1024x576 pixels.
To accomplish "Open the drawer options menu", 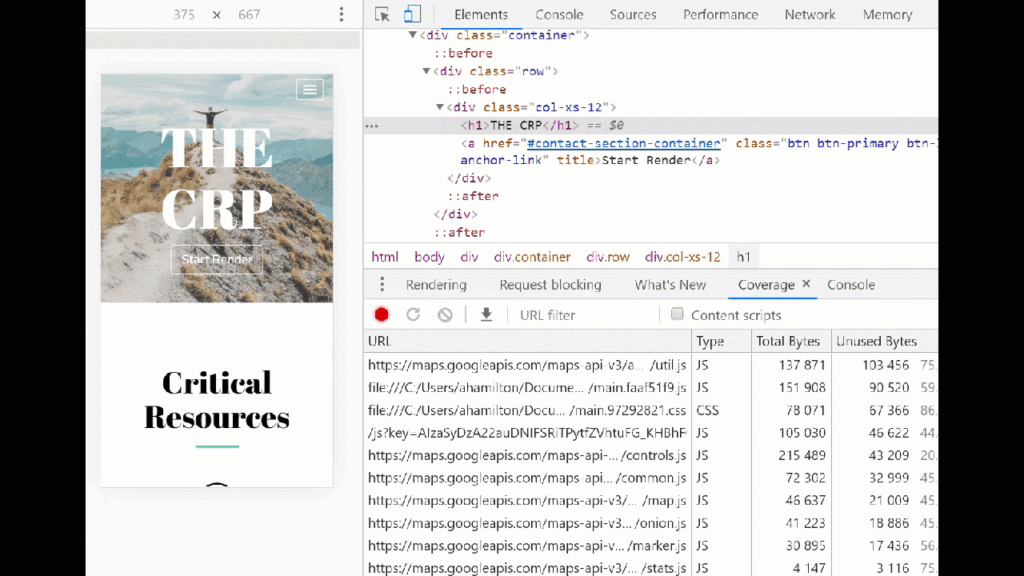I will (x=381, y=284).
